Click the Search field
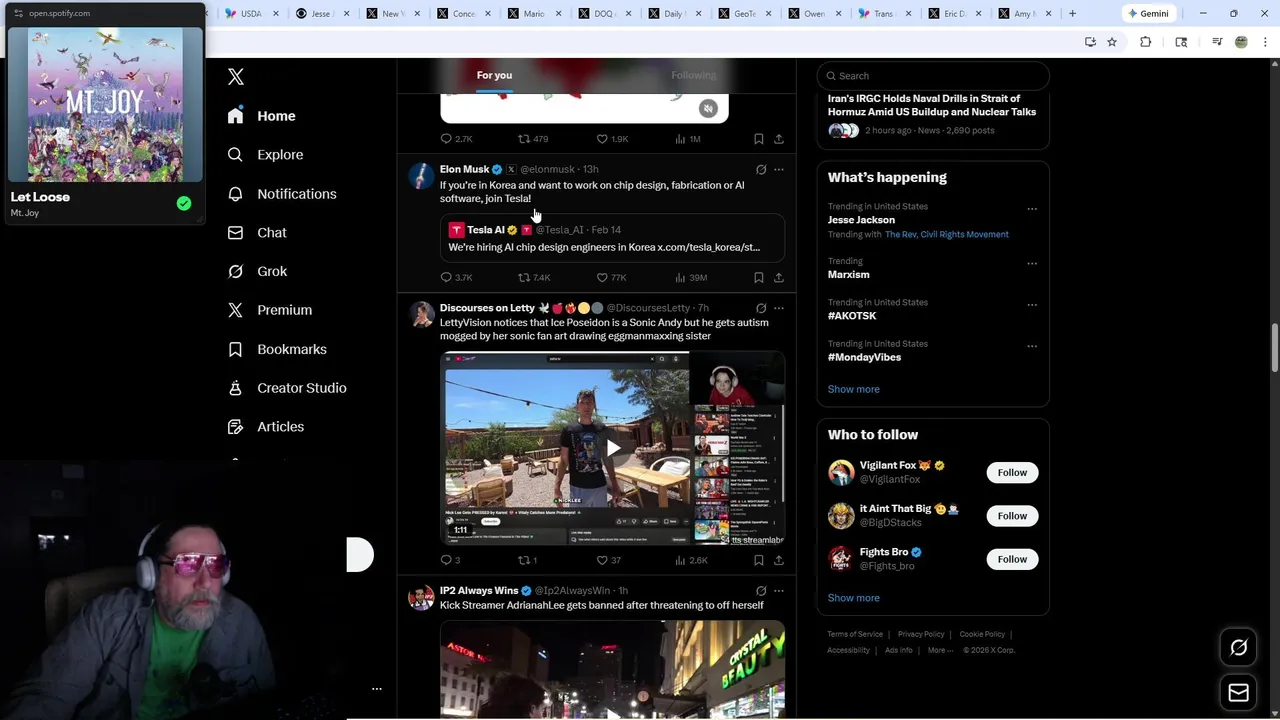The image size is (1280, 720). pyautogui.click(x=933, y=76)
